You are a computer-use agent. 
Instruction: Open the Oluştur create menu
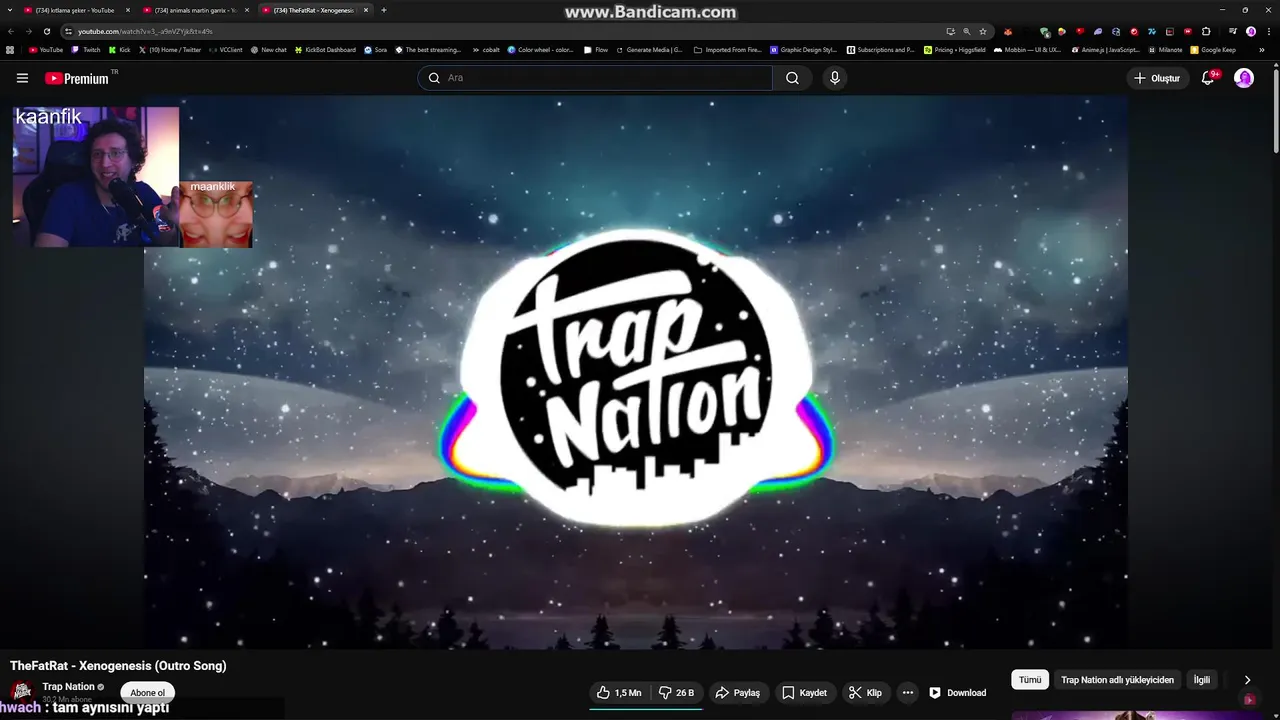[1157, 78]
